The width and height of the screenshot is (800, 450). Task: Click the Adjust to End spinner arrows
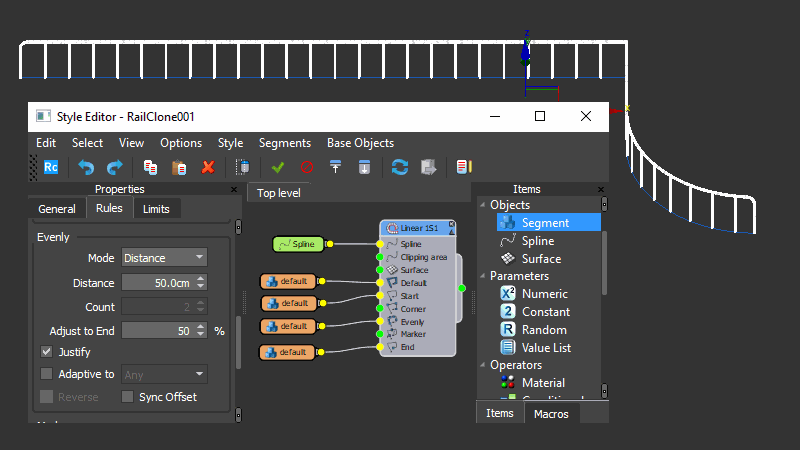pos(201,330)
